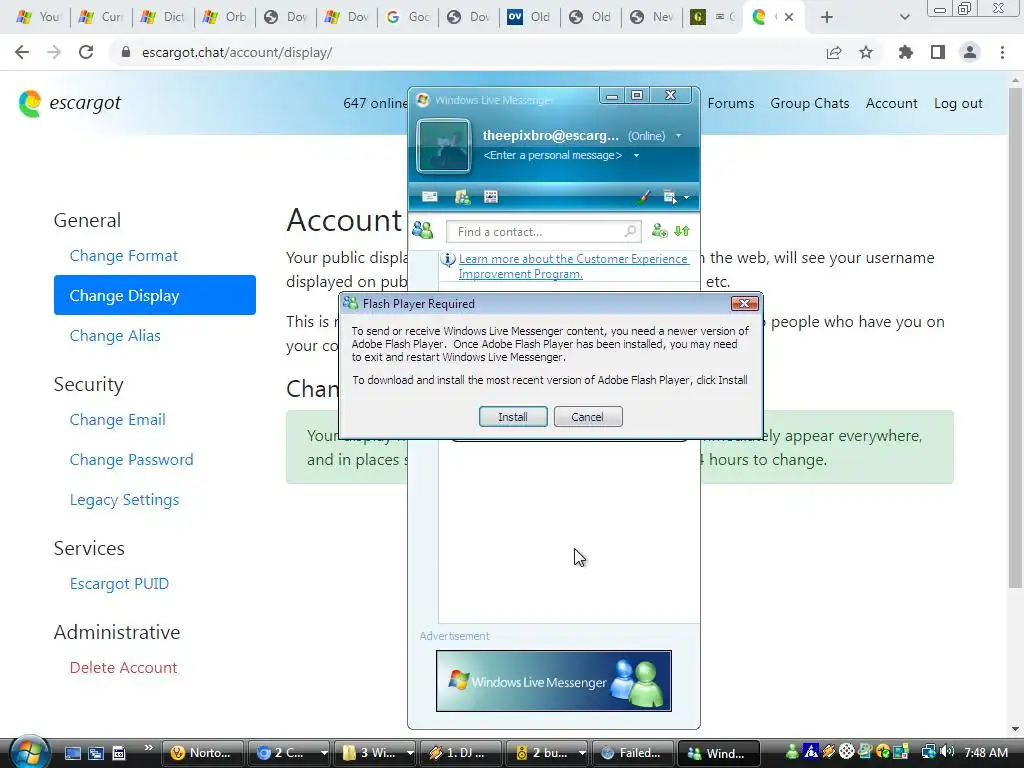Open the film-strip video icon in Messenger toolbar
Image resolution: width=1024 pixels, height=768 pixels.
[x=491, y=197]
